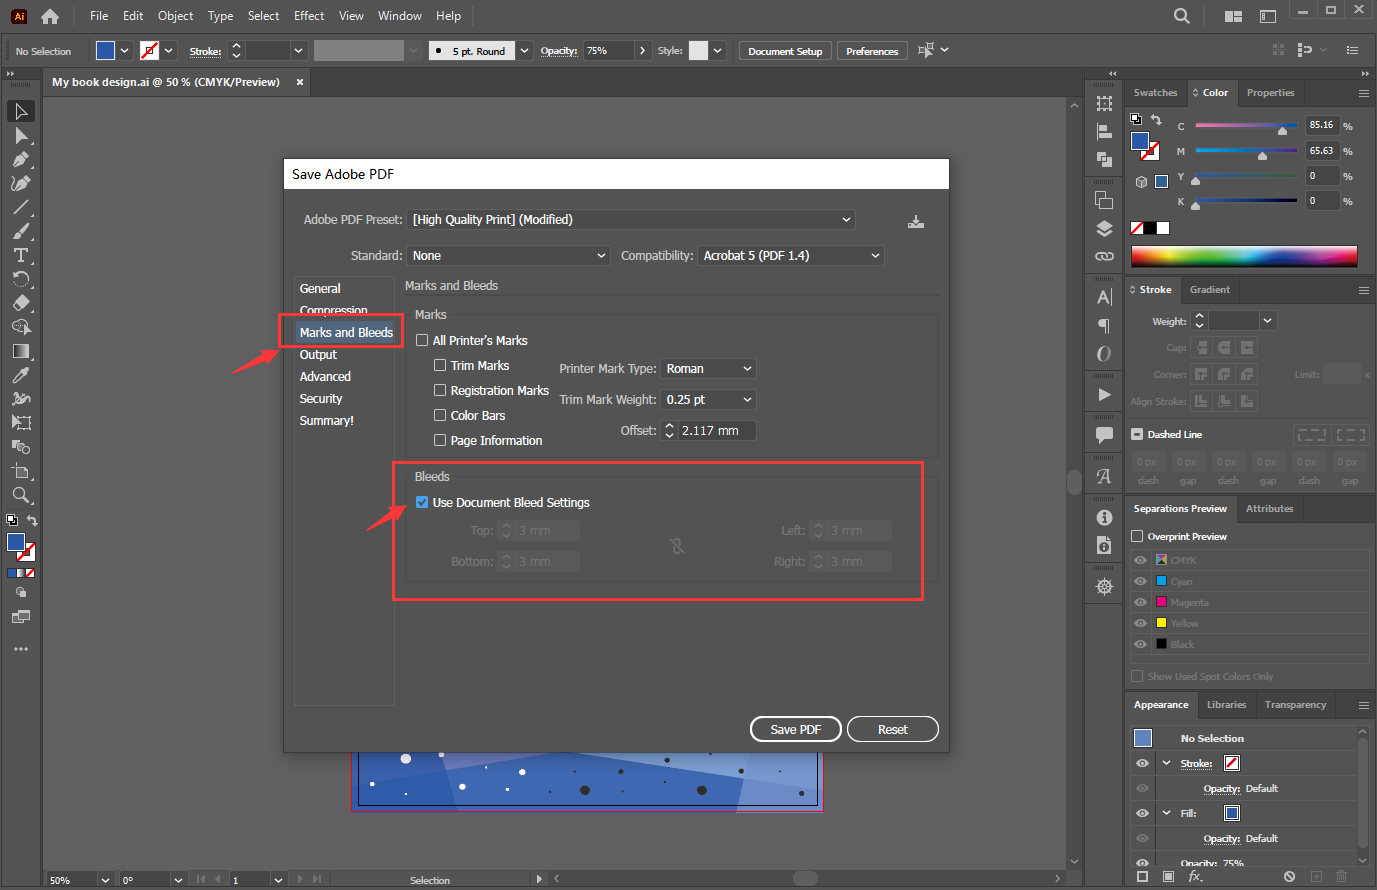This screenshot has width=1377, height=890.
Task: Select the Curvature tool
Action: coord(21,183)
